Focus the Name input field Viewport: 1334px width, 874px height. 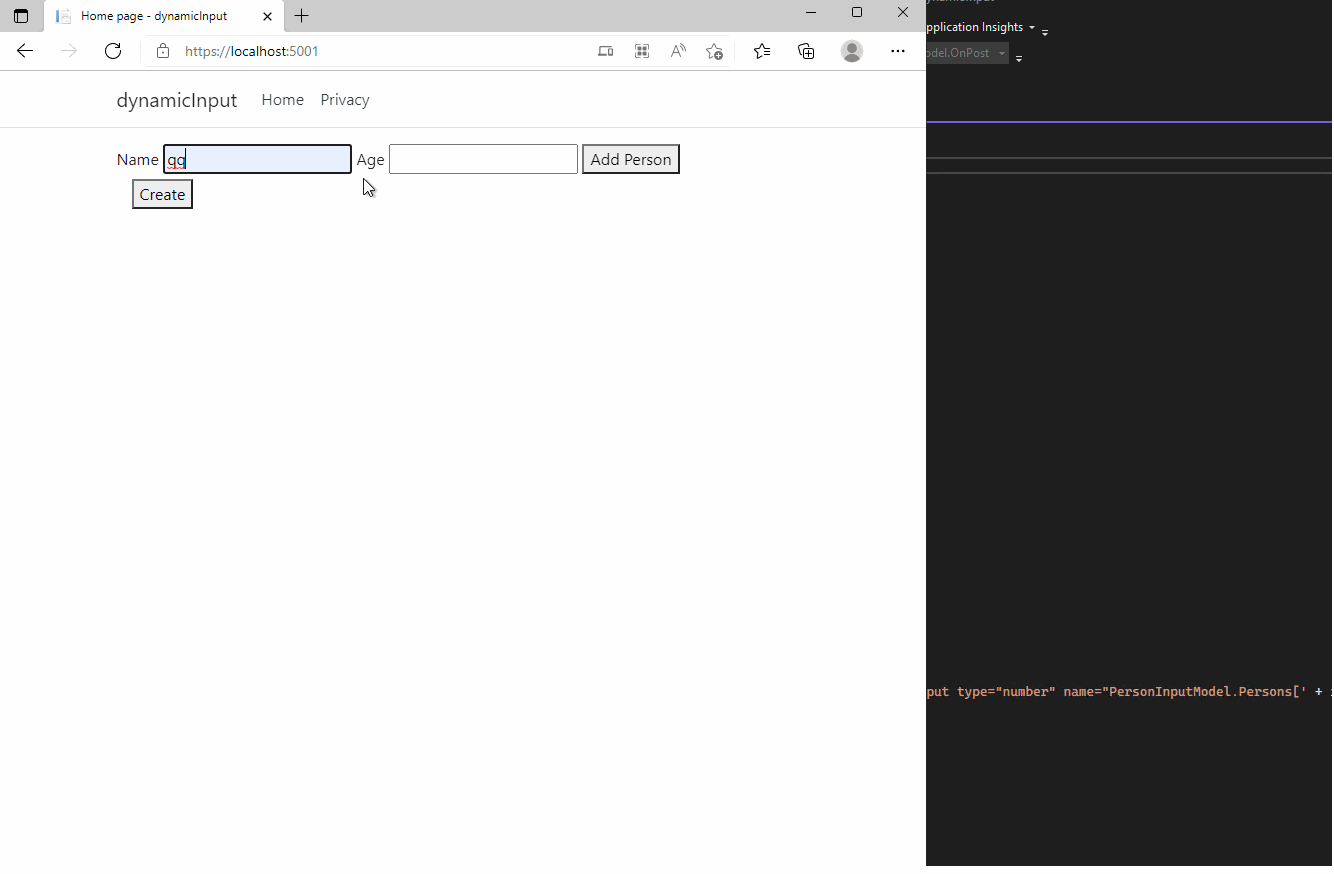(x=257, y=159)
